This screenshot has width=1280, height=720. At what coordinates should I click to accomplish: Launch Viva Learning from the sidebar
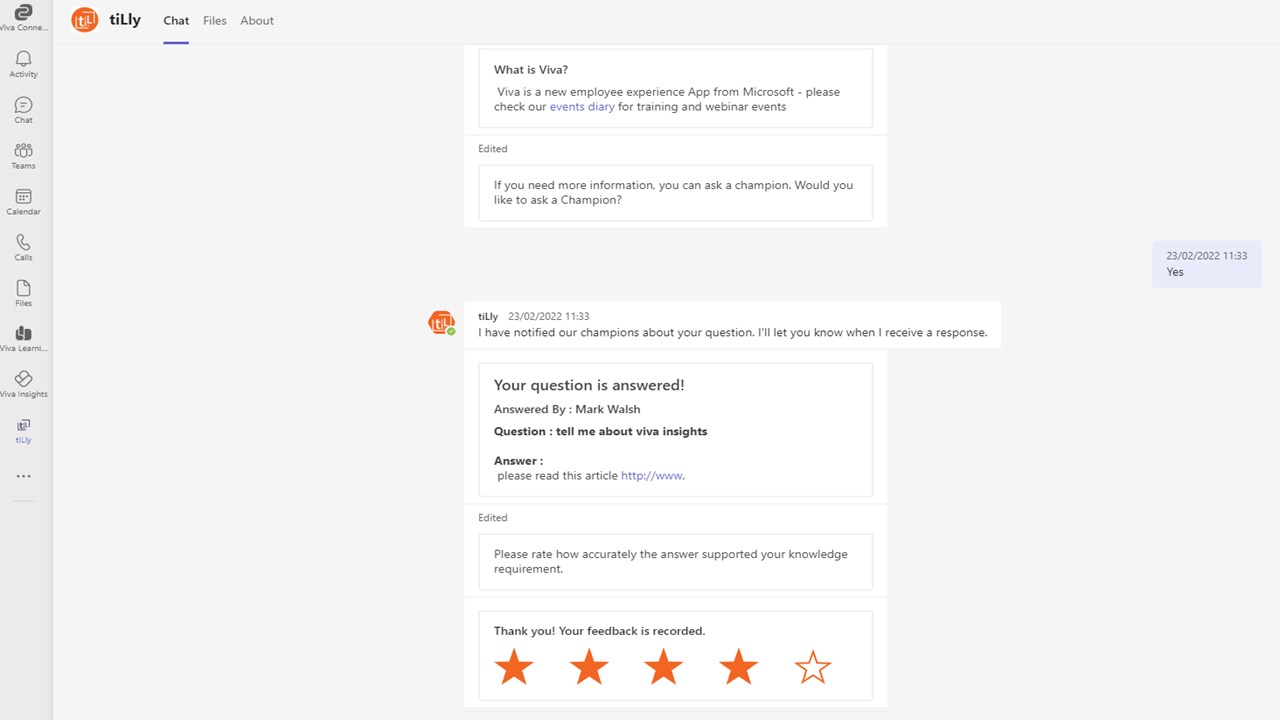23,339
